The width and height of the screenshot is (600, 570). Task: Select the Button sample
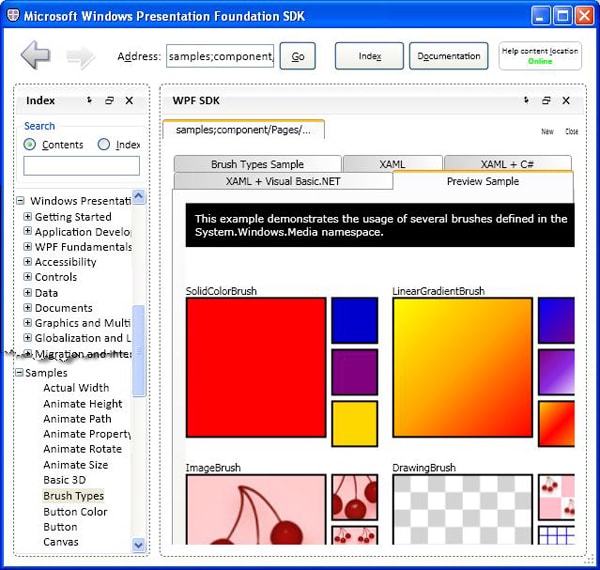[x=60, y=527]
